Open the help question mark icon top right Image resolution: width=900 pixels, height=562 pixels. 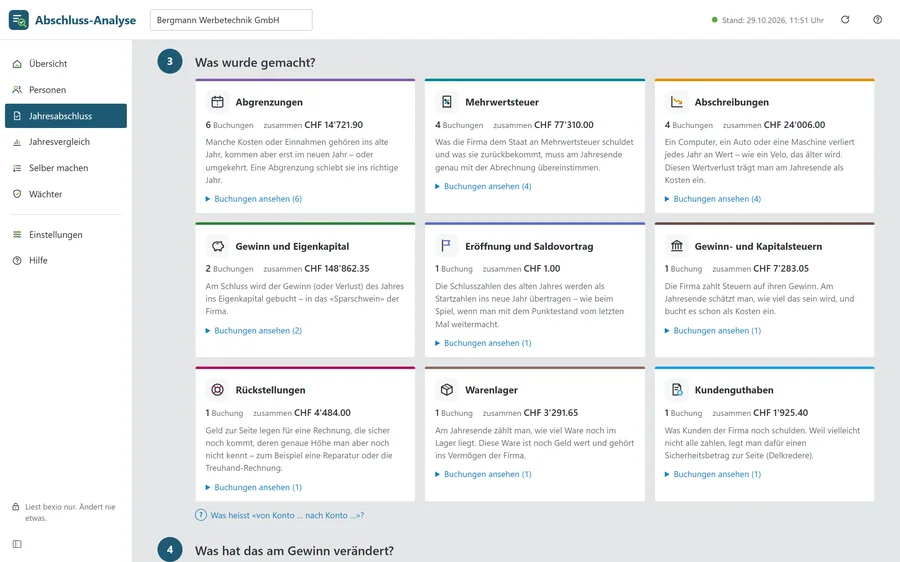[x=877, y=20]
